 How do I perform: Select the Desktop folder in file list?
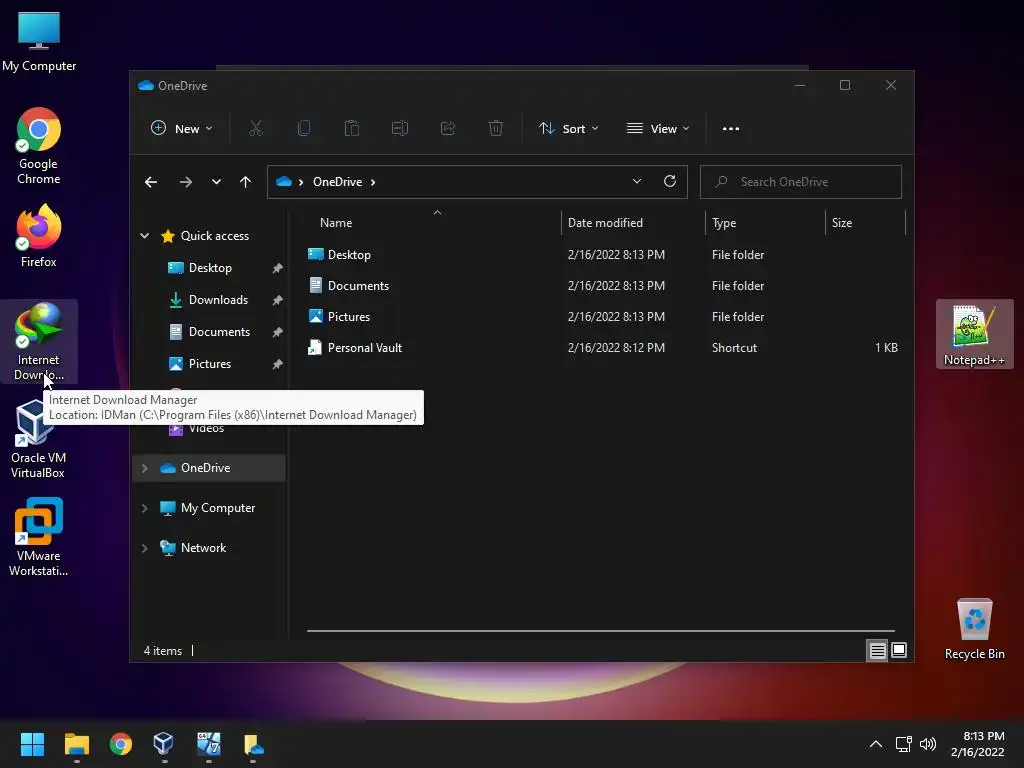(602, 255)
